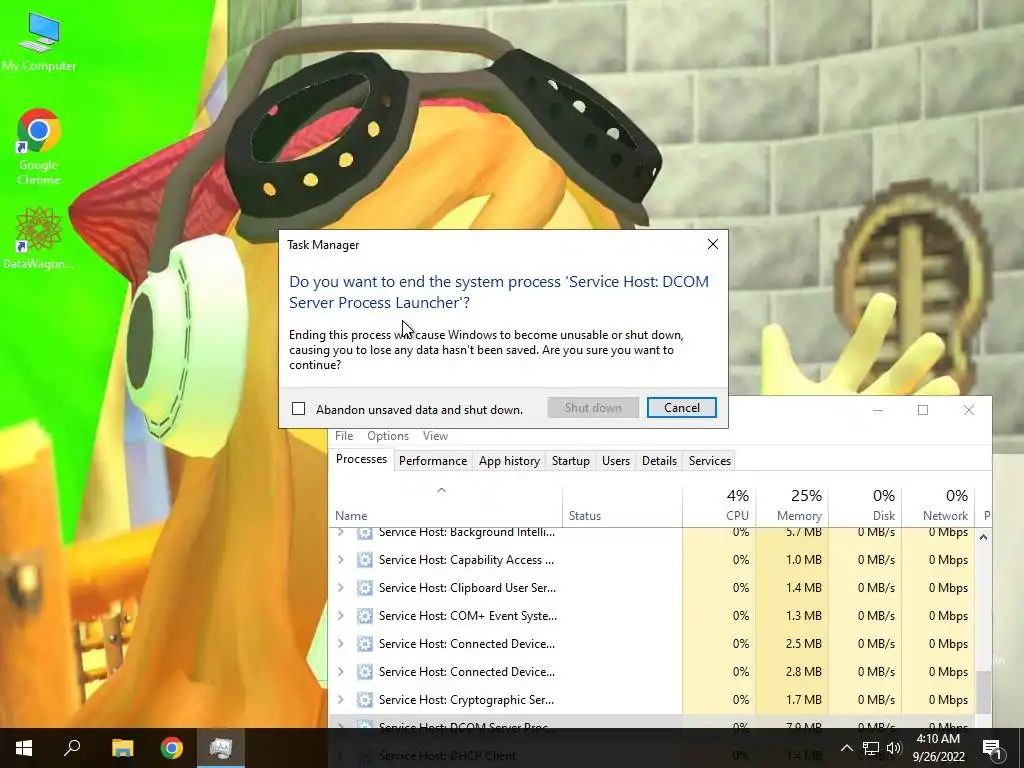Switch to the App history tab
The width and height of the screenshot is (1024, 768).
509,460
